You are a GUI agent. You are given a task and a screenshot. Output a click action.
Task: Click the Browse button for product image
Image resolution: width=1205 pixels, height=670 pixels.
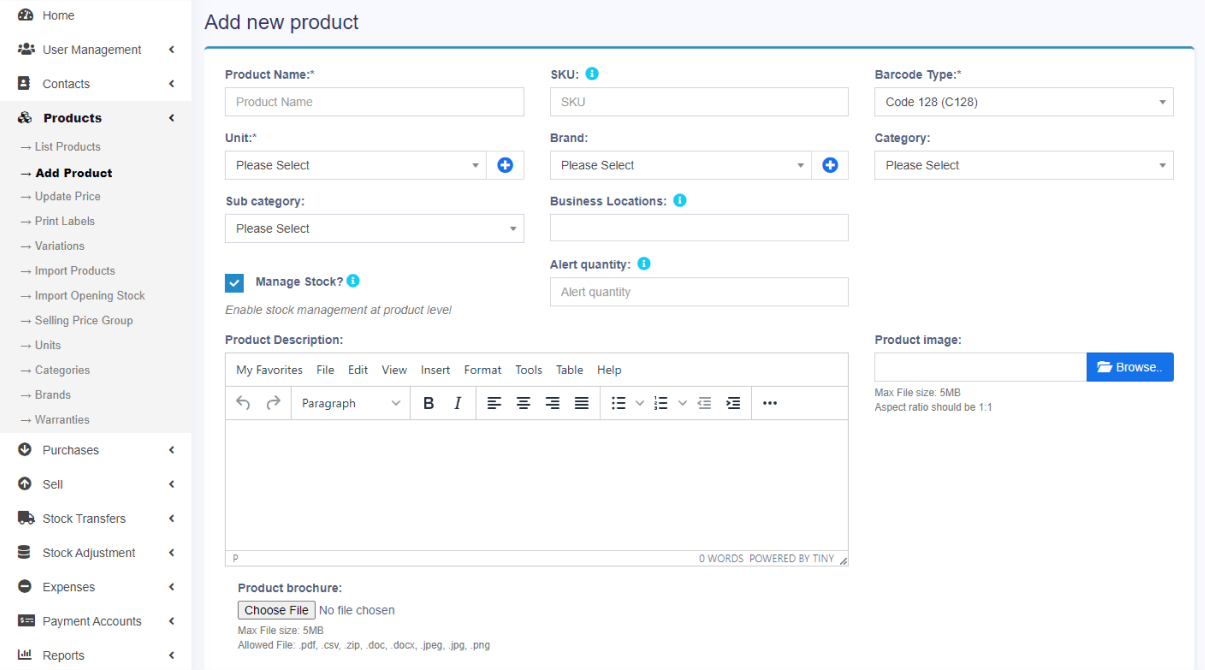[x=1130, y=367]
